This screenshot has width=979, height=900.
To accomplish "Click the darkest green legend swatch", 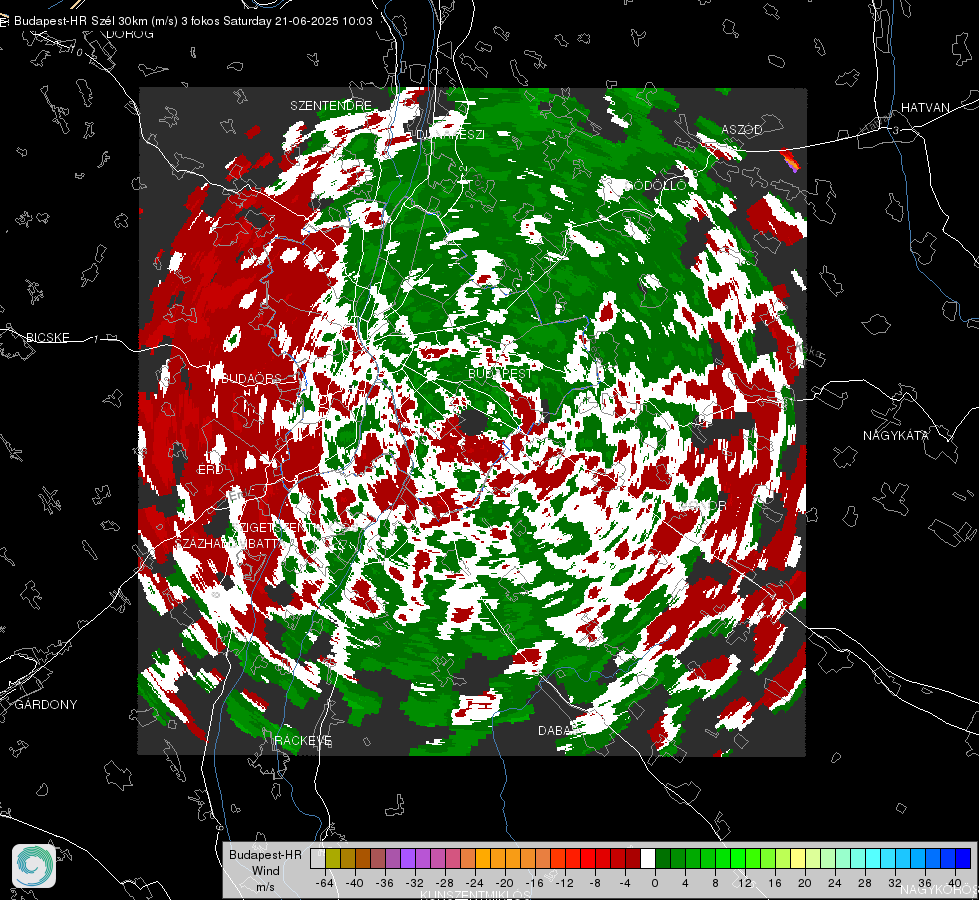I will pos(663,859).
